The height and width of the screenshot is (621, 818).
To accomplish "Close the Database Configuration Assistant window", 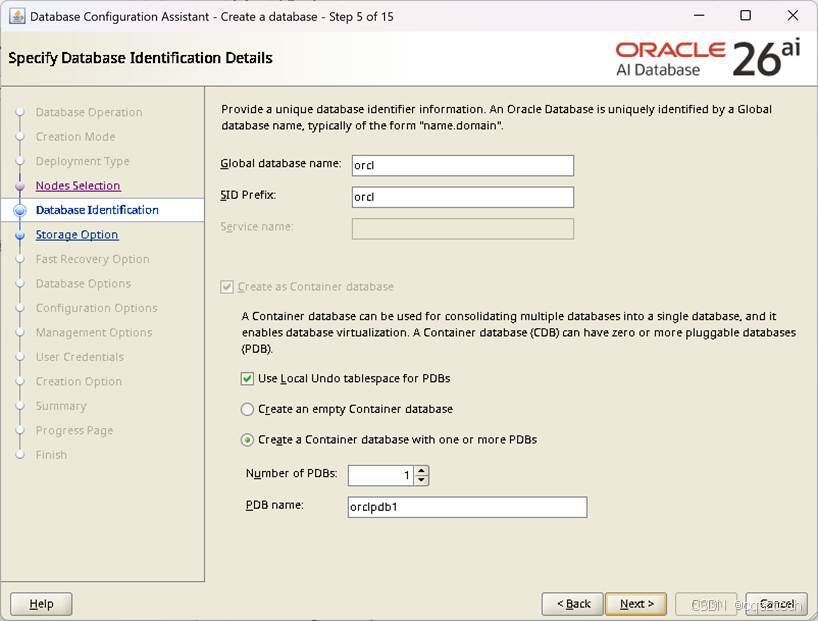I will click(x=793, y=16).
